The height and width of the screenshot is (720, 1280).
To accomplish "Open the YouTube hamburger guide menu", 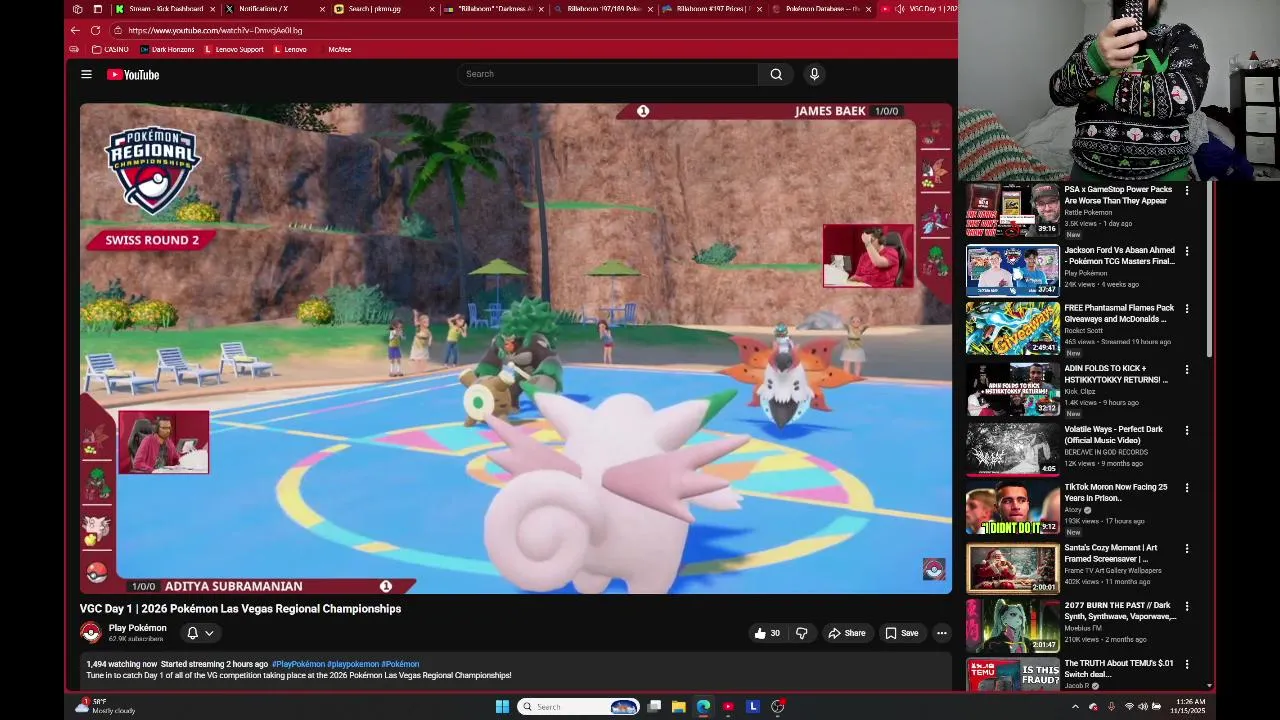I will 86,74.
